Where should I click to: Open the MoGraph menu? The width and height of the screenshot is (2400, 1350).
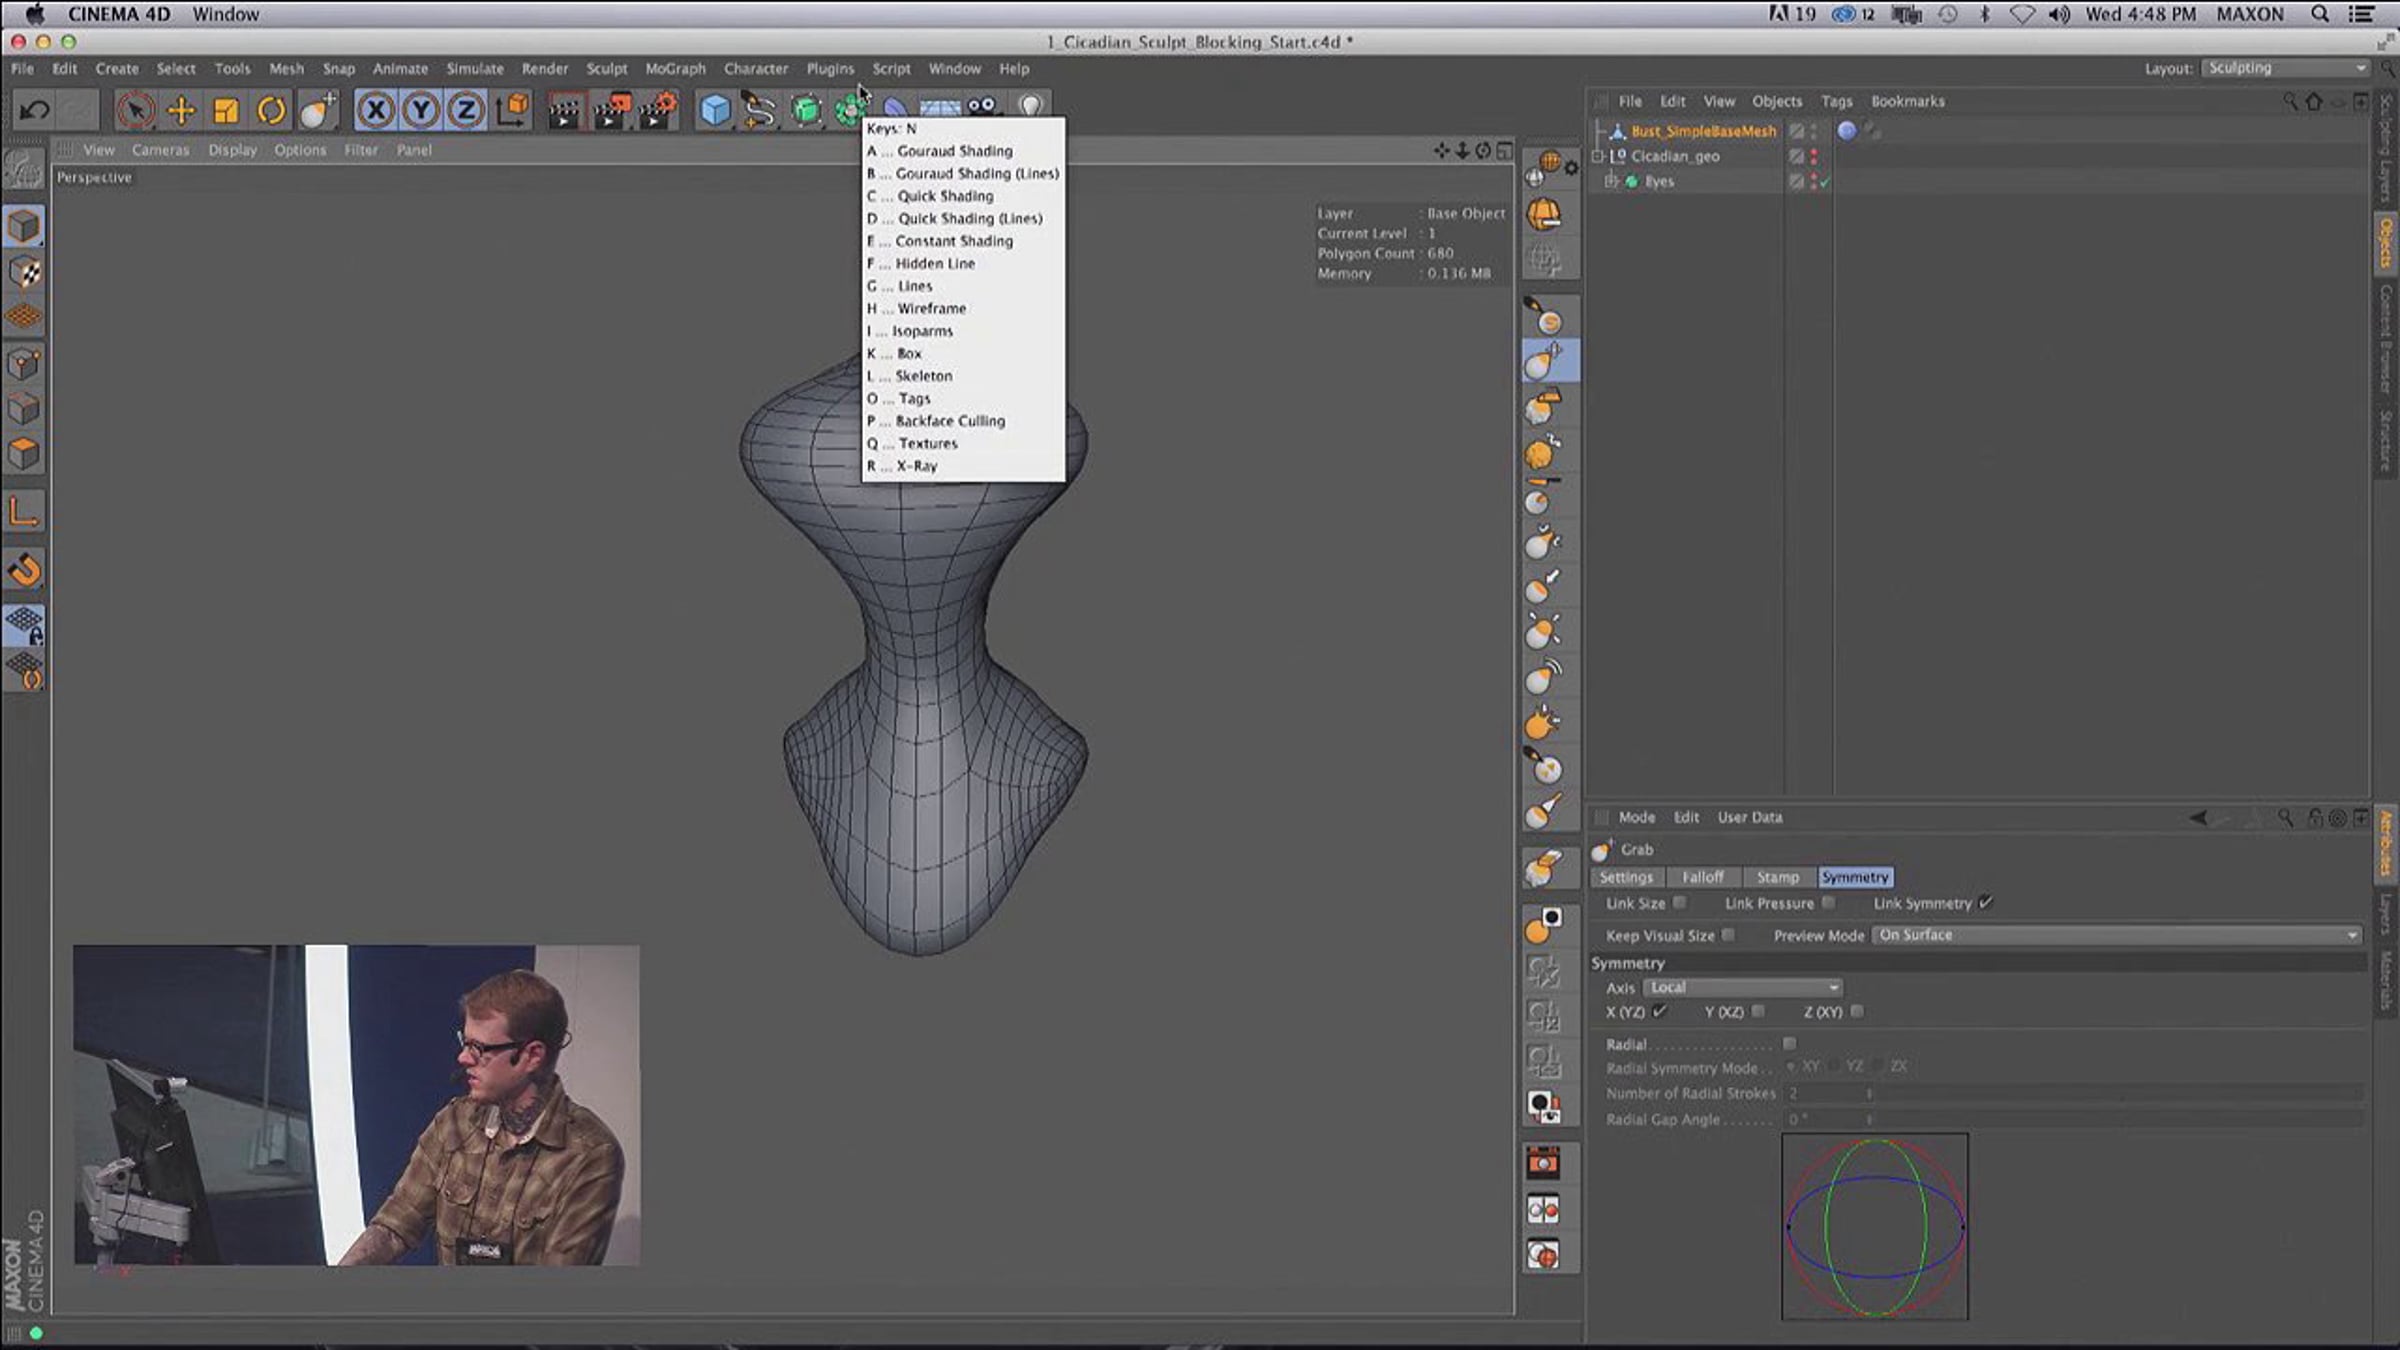pyautogui.click(x=675, y=69)
